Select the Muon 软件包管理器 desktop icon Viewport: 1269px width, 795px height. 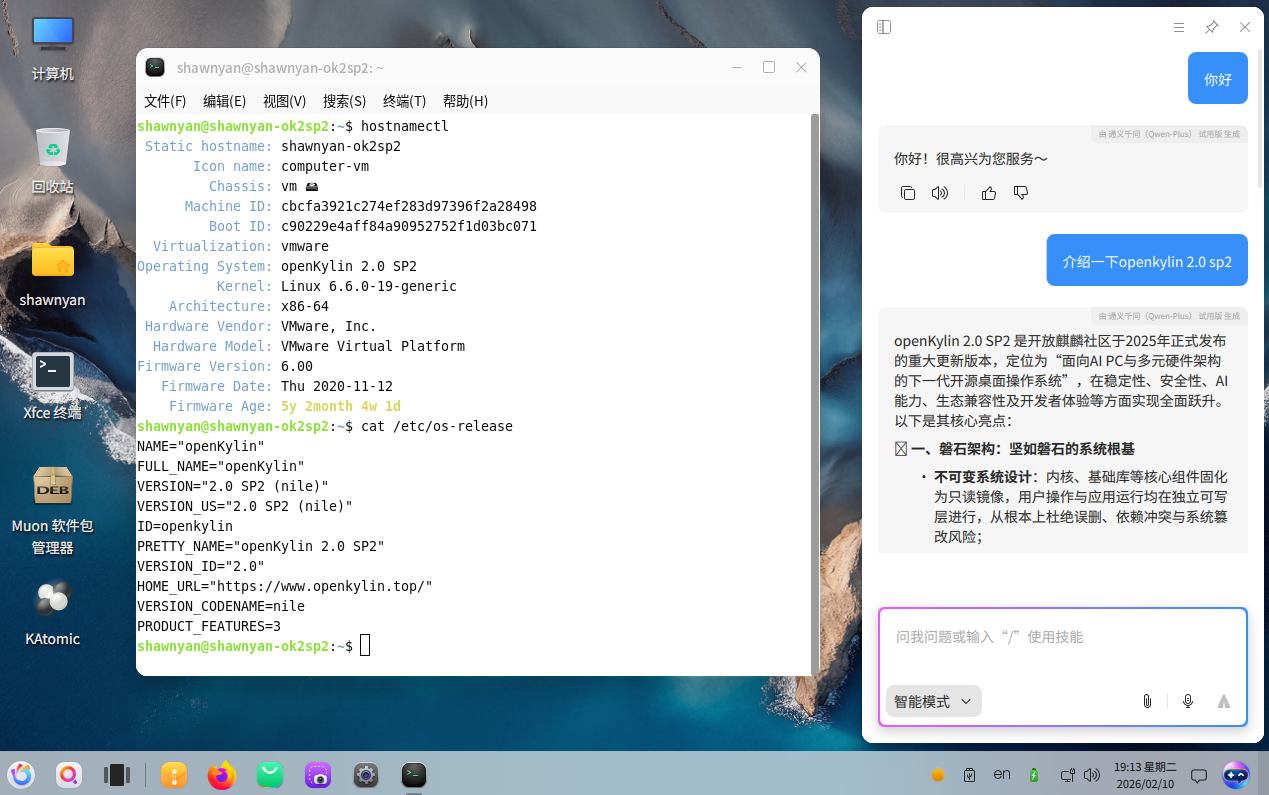52,510
